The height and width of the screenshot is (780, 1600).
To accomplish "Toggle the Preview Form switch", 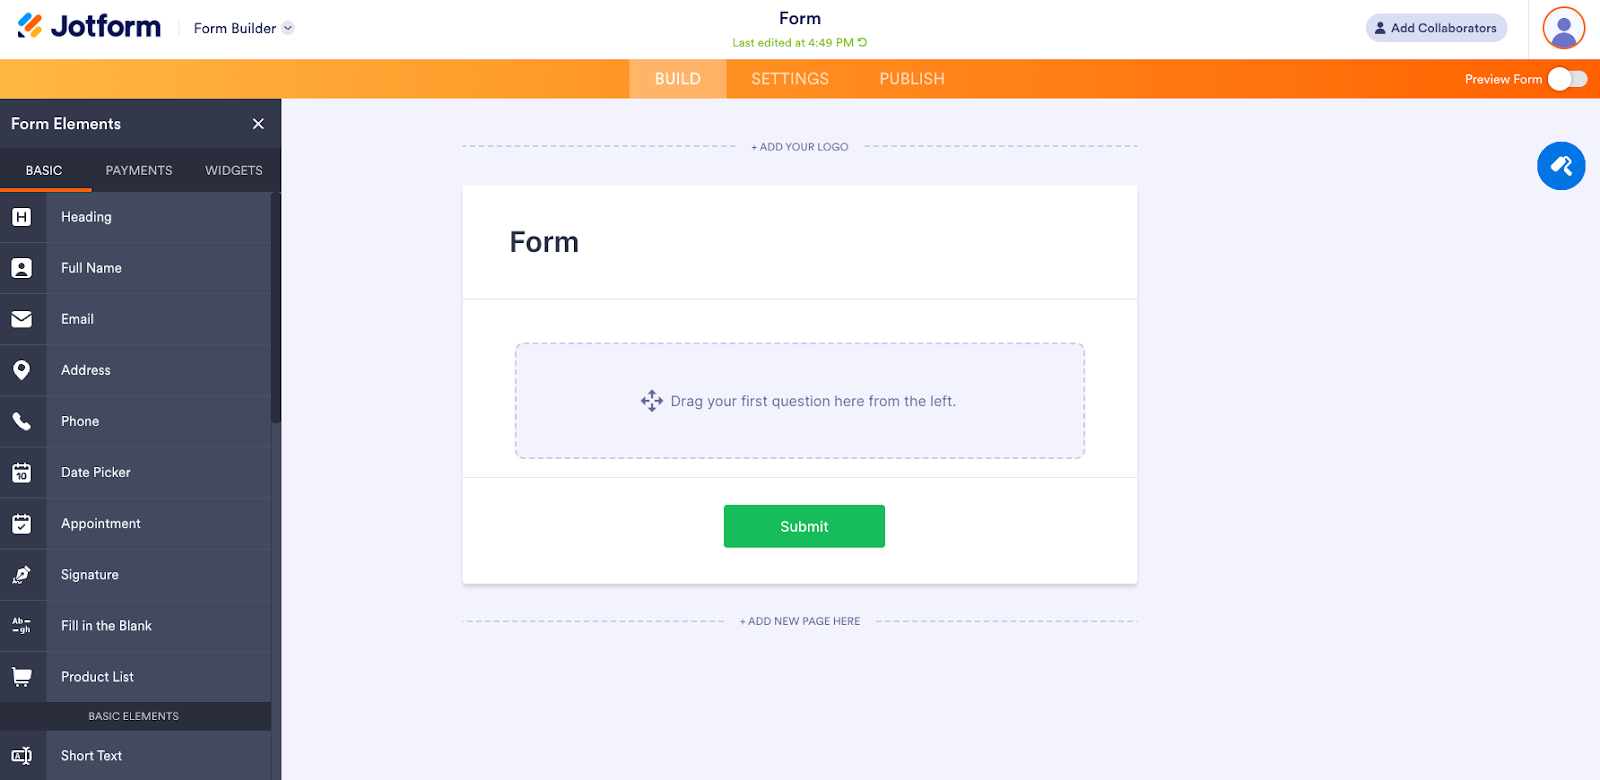I will pyautogui.click(x=1567, y=79).
